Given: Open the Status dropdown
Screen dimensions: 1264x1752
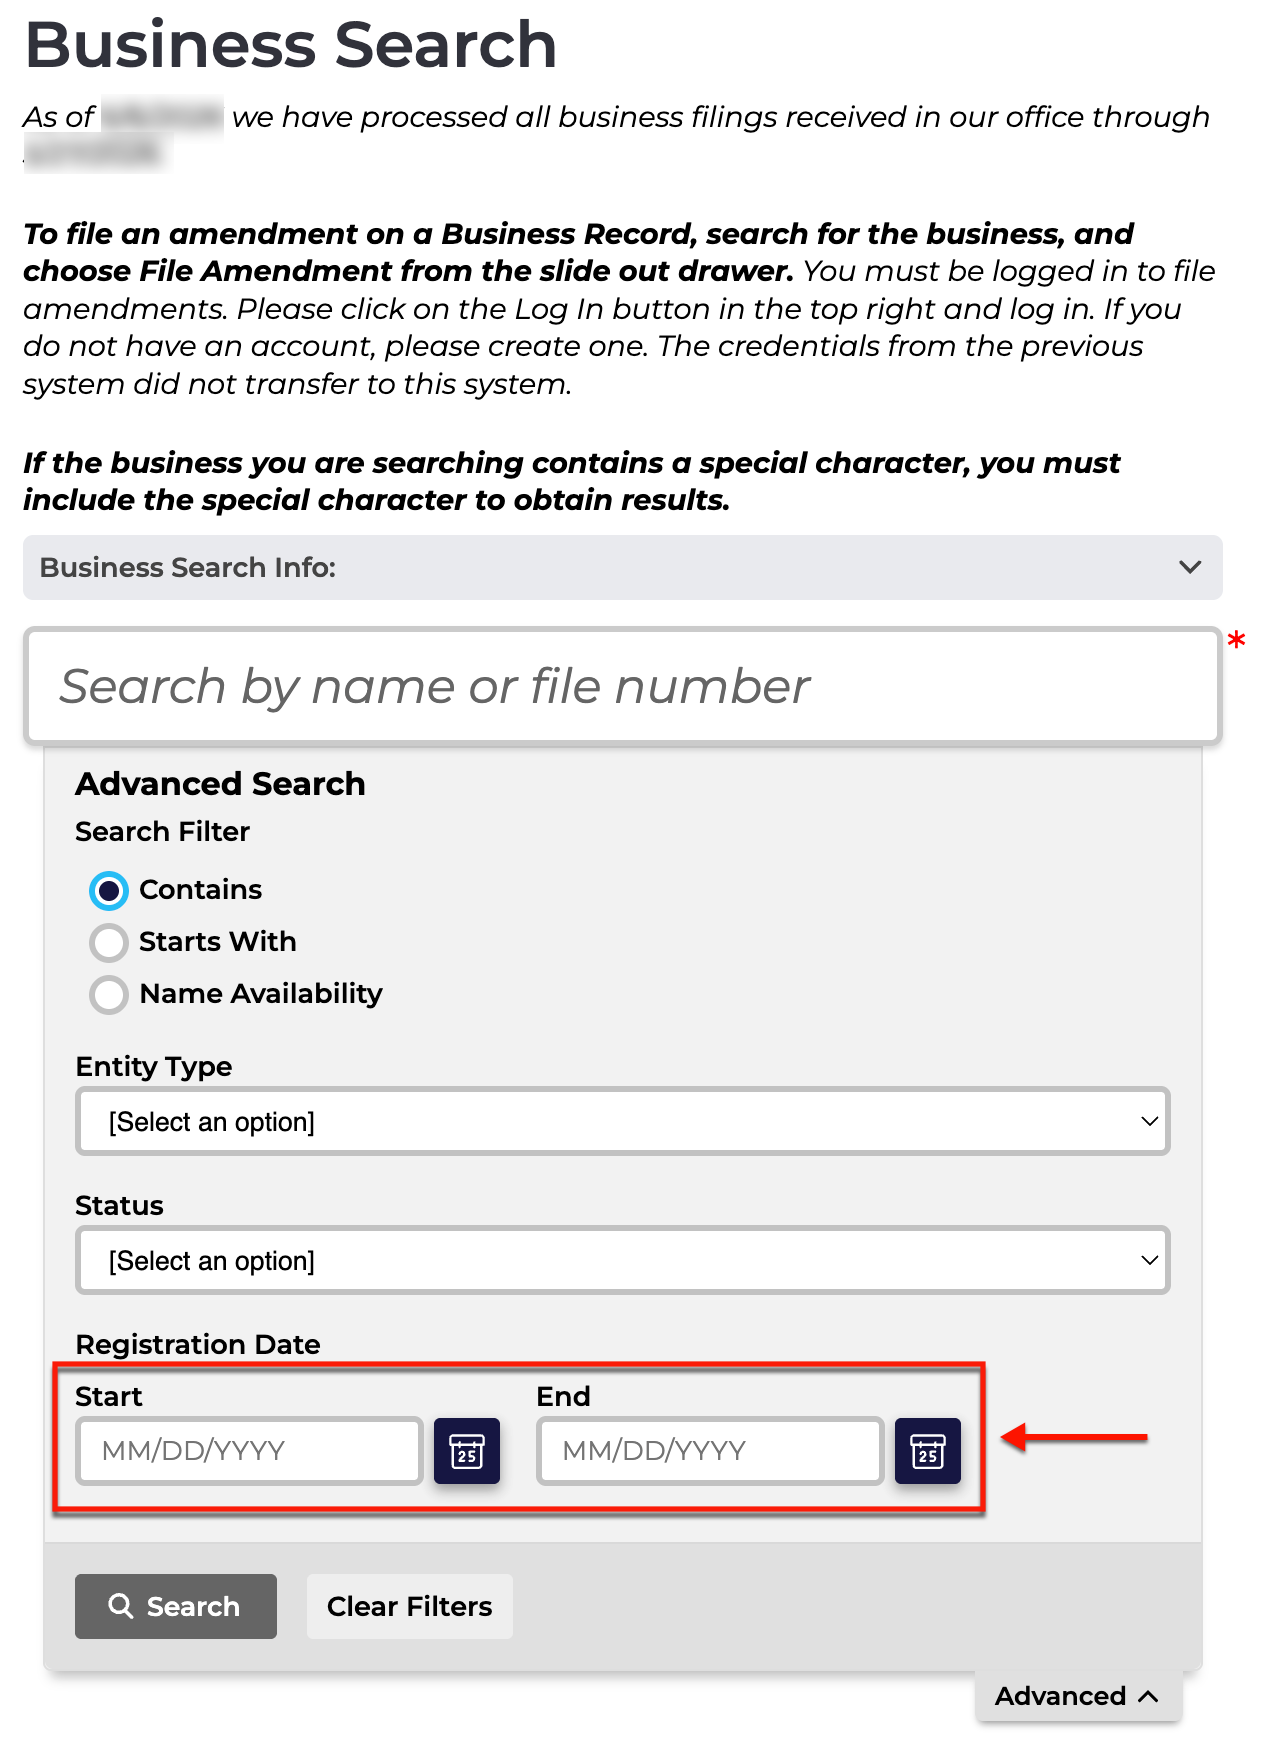Looking at the screenshot, I should pyautogui.click(x=623, y=1260).
